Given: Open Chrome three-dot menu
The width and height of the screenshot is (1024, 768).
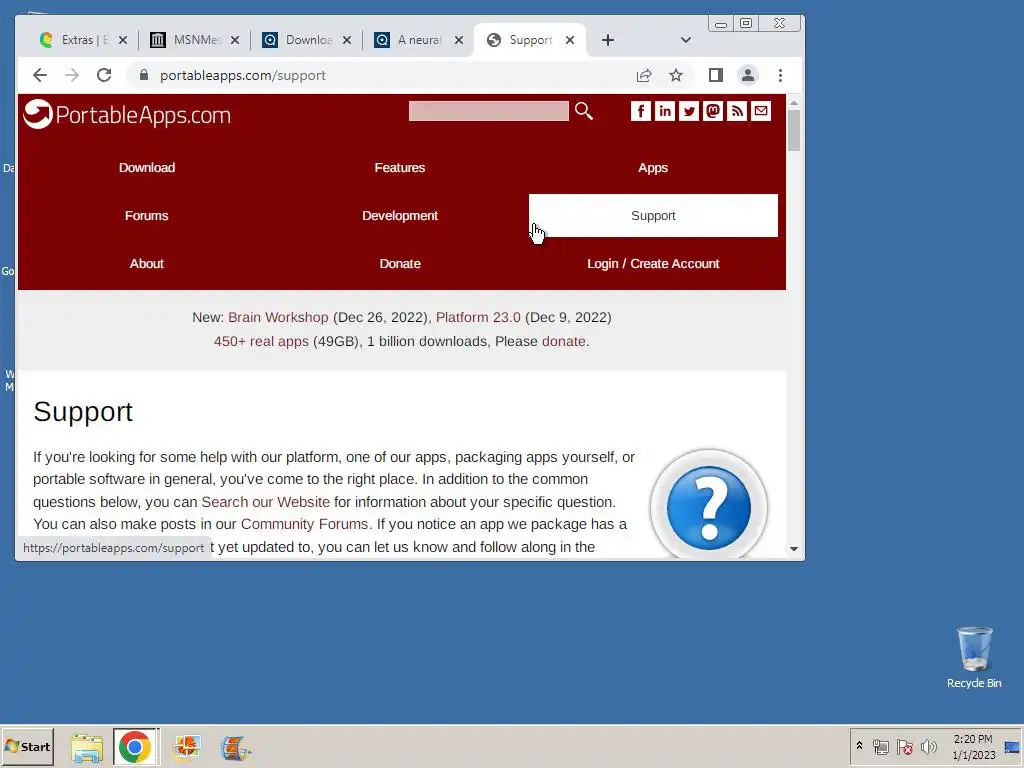Looking at the screenshot, I should click(x=780, y=75).
